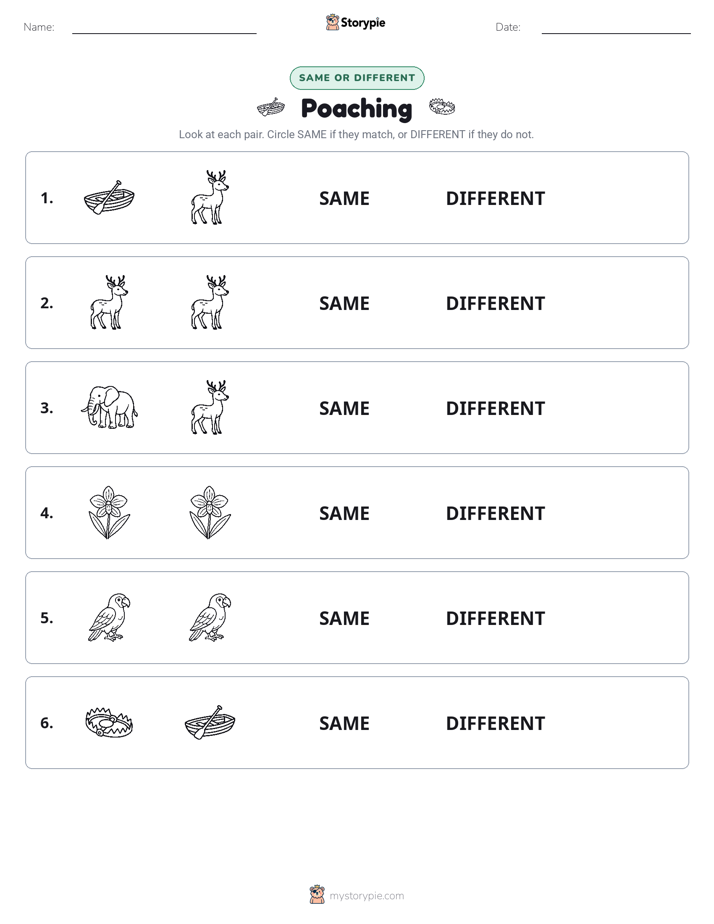Viewport: 714px width, 924px height.
Task: Select SAME for row 2
Action: (344, 303)
